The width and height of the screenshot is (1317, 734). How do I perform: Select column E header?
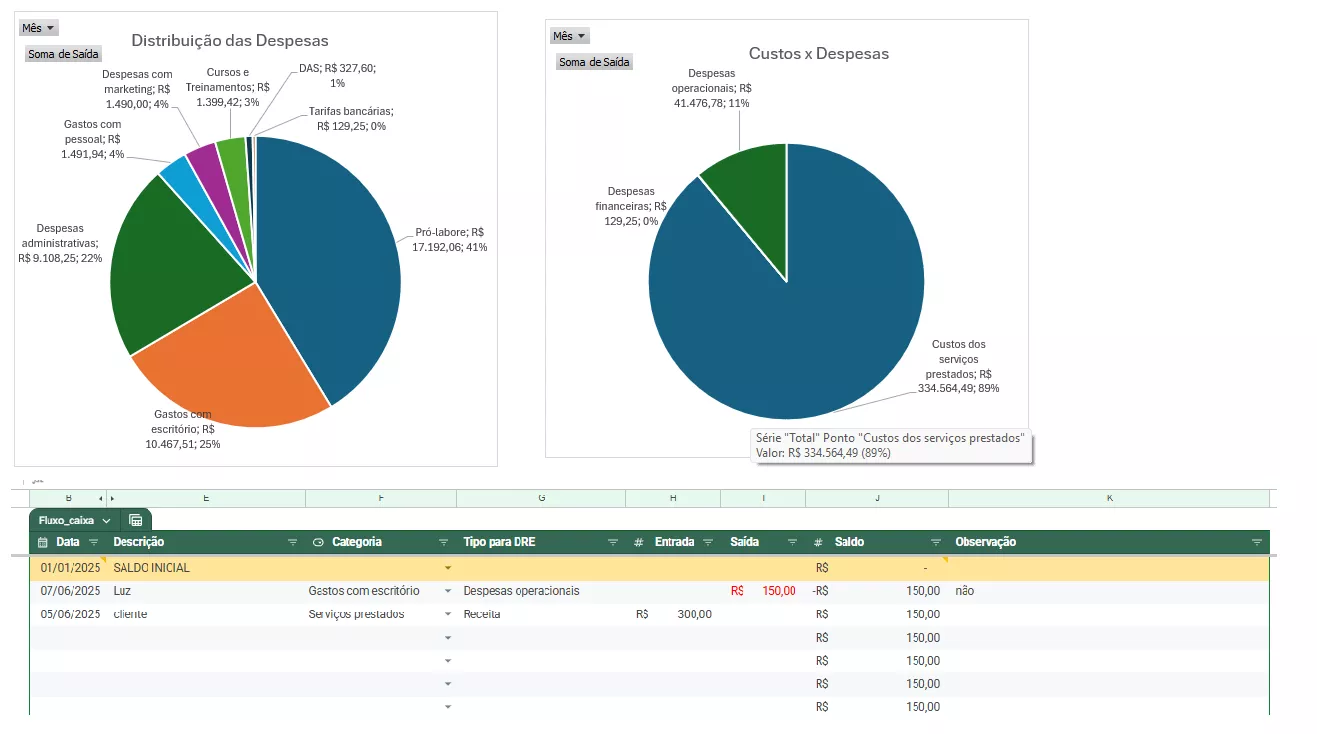click(x=206, y=498)
